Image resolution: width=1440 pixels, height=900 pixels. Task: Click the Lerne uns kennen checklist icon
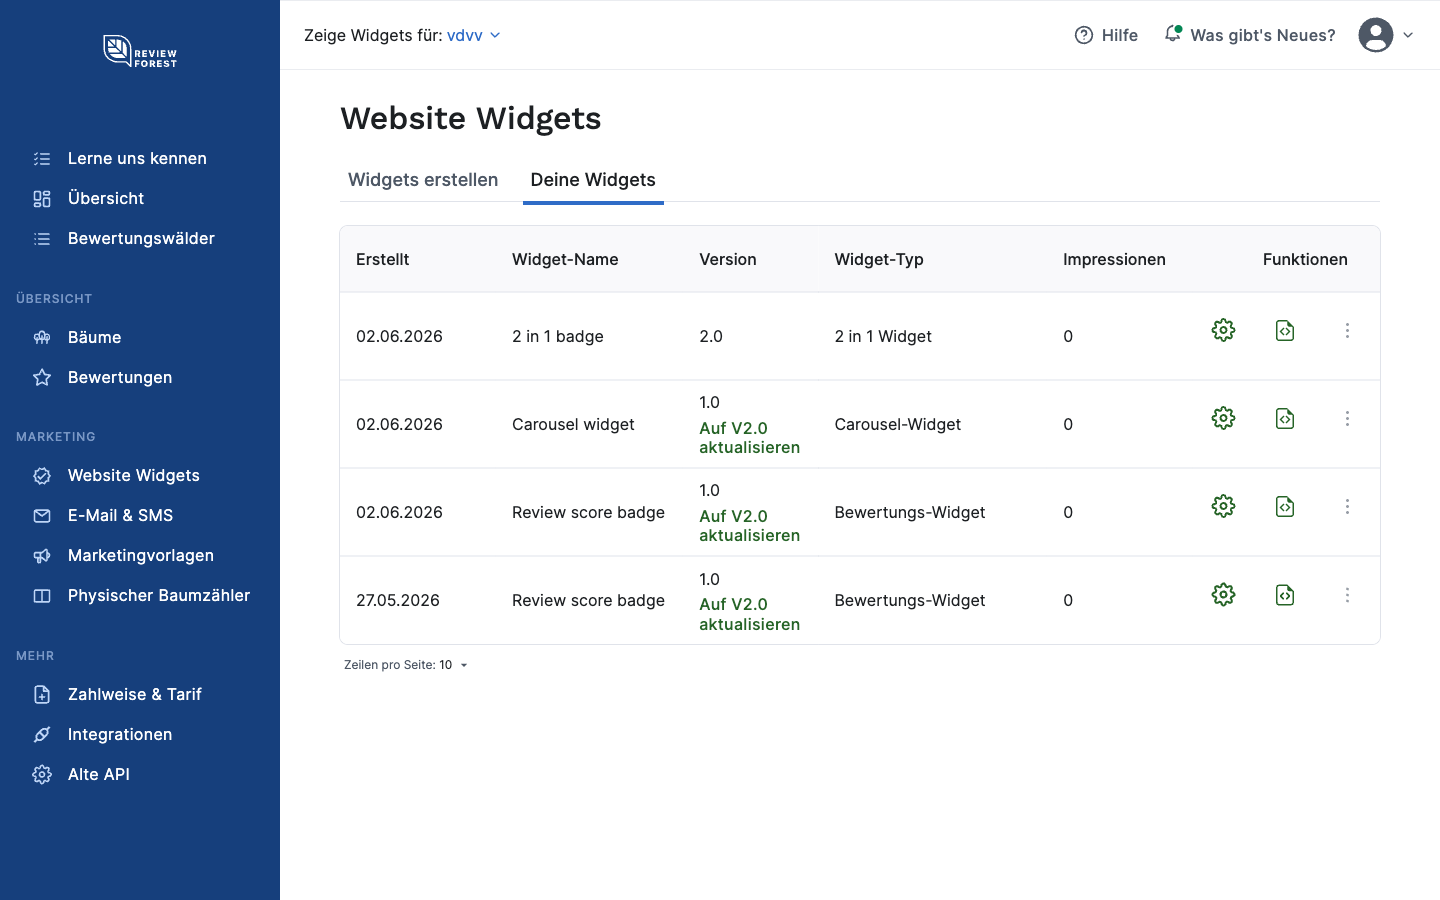(x=42, y=159)
